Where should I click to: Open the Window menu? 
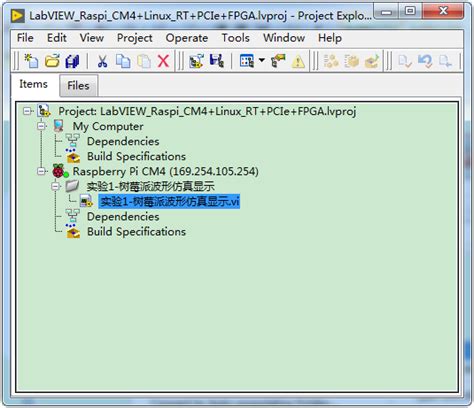point(284,38)
